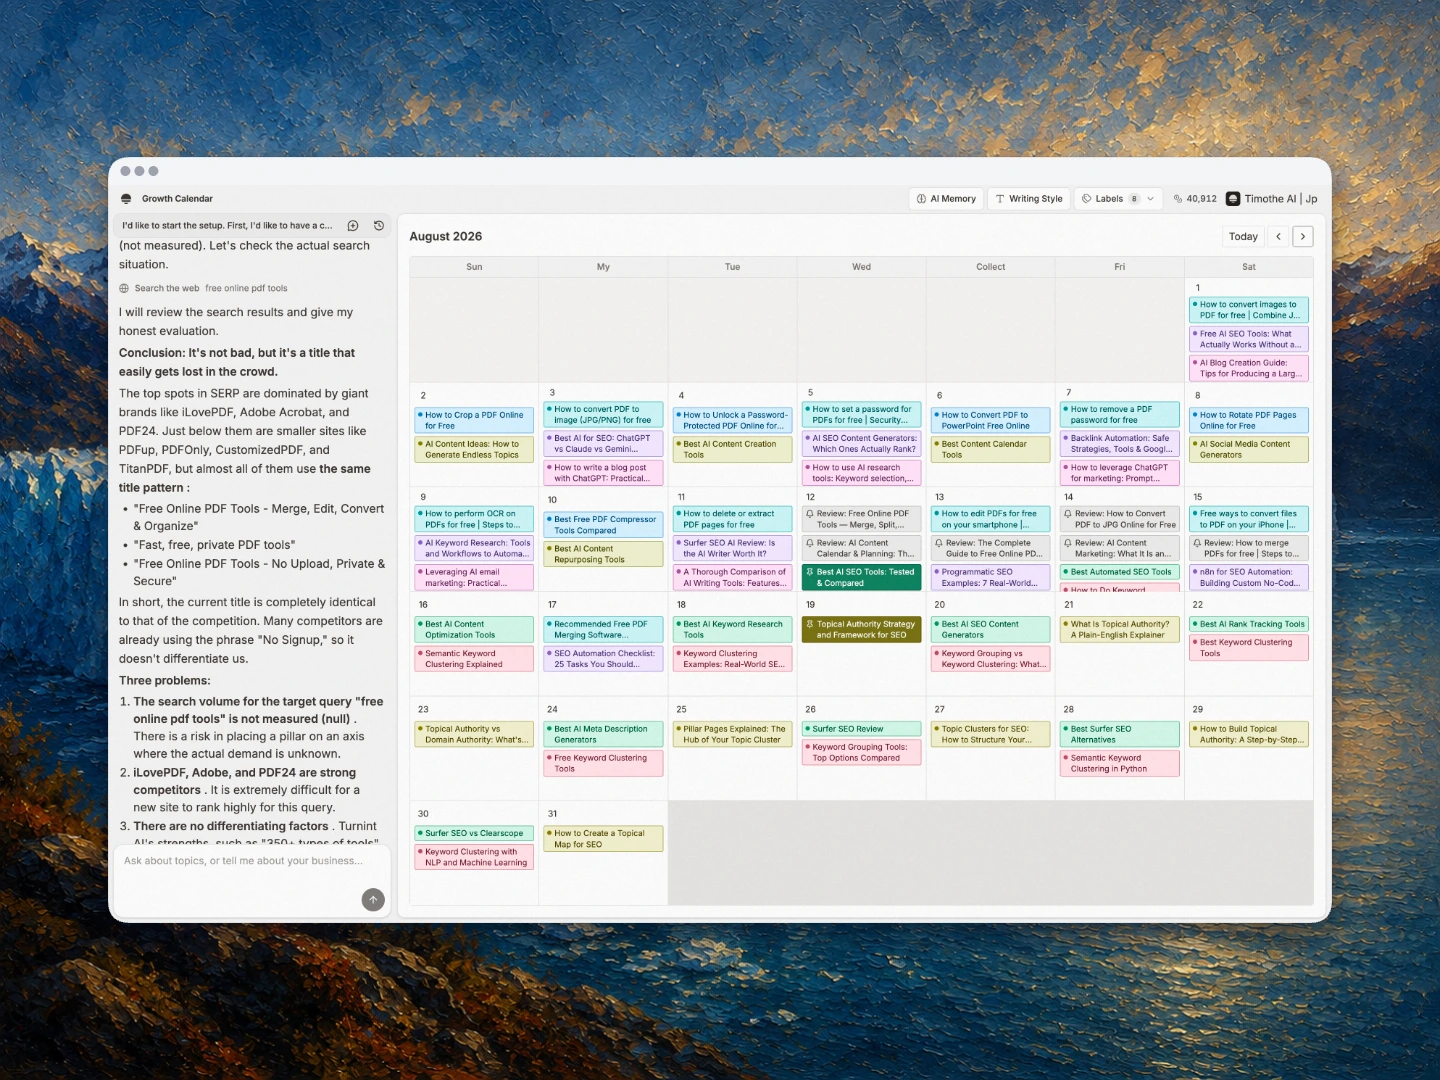Open How to convert images to PDF for free event
The image size is (1440, 1080).
[1249, 310]
